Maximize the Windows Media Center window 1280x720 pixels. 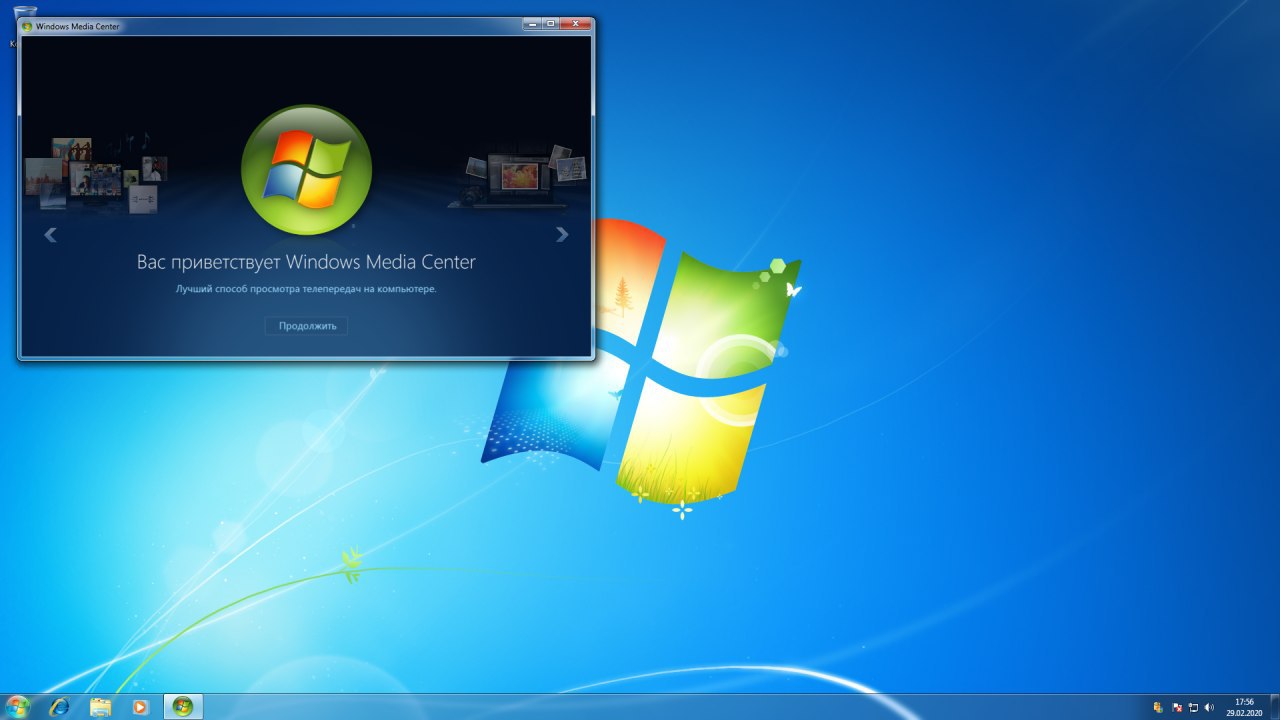coord(550,23)
